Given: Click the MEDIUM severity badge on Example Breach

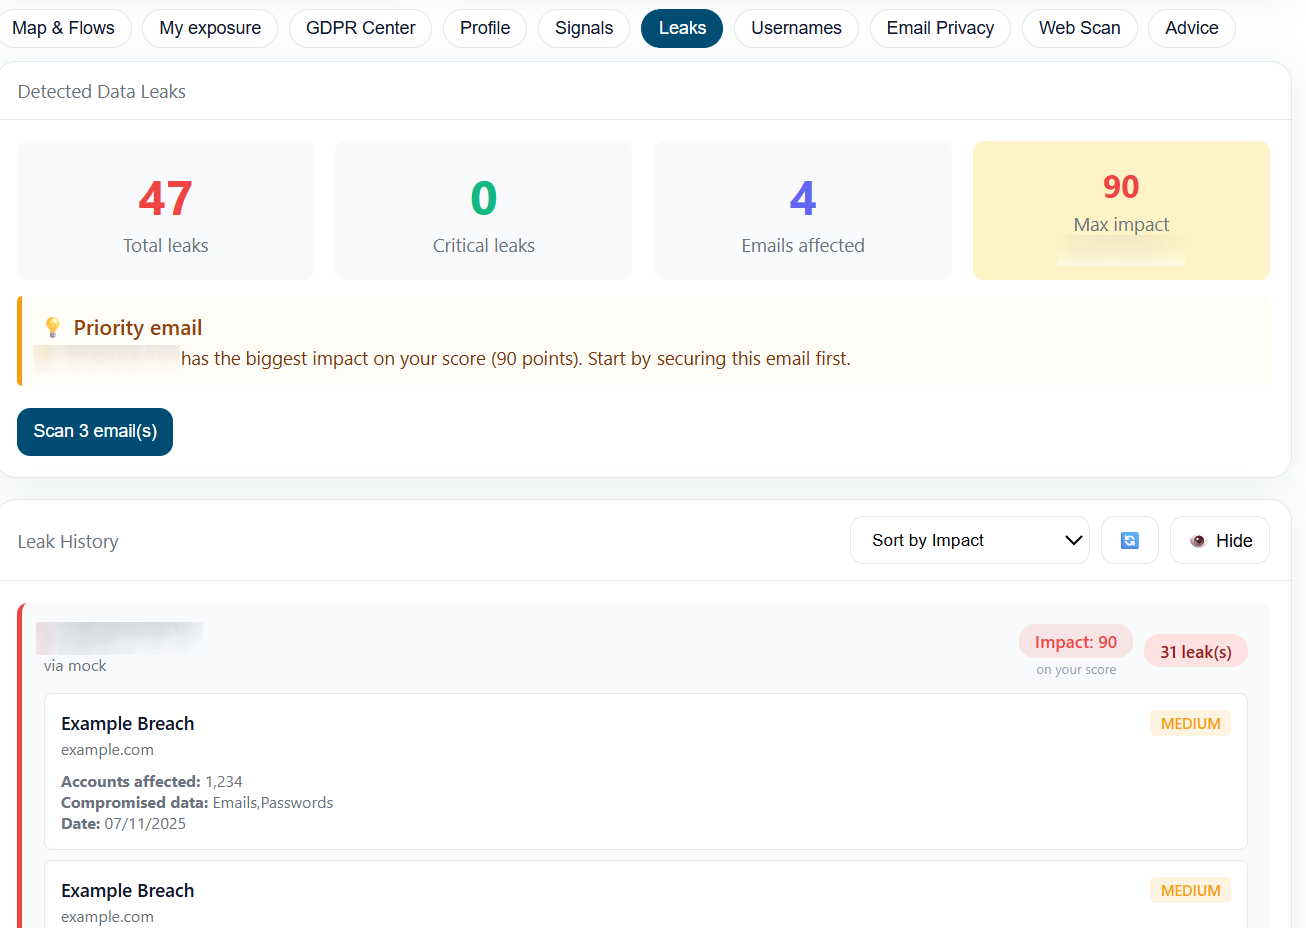Looking at the screenshot, I should click(1190, 723).
